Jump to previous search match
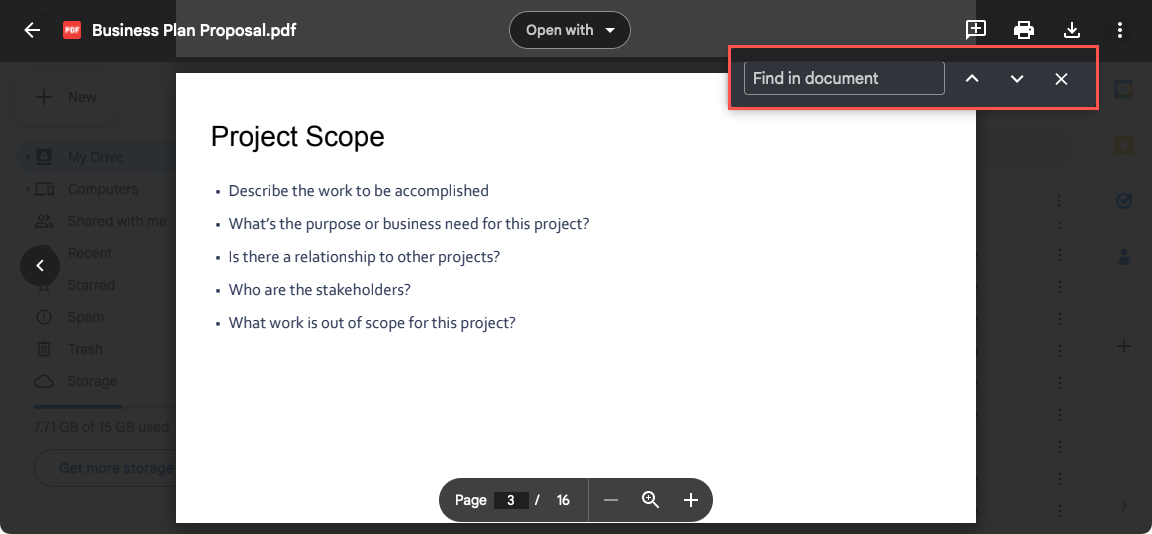This screenshot has height=534, width=1152. 972,79
